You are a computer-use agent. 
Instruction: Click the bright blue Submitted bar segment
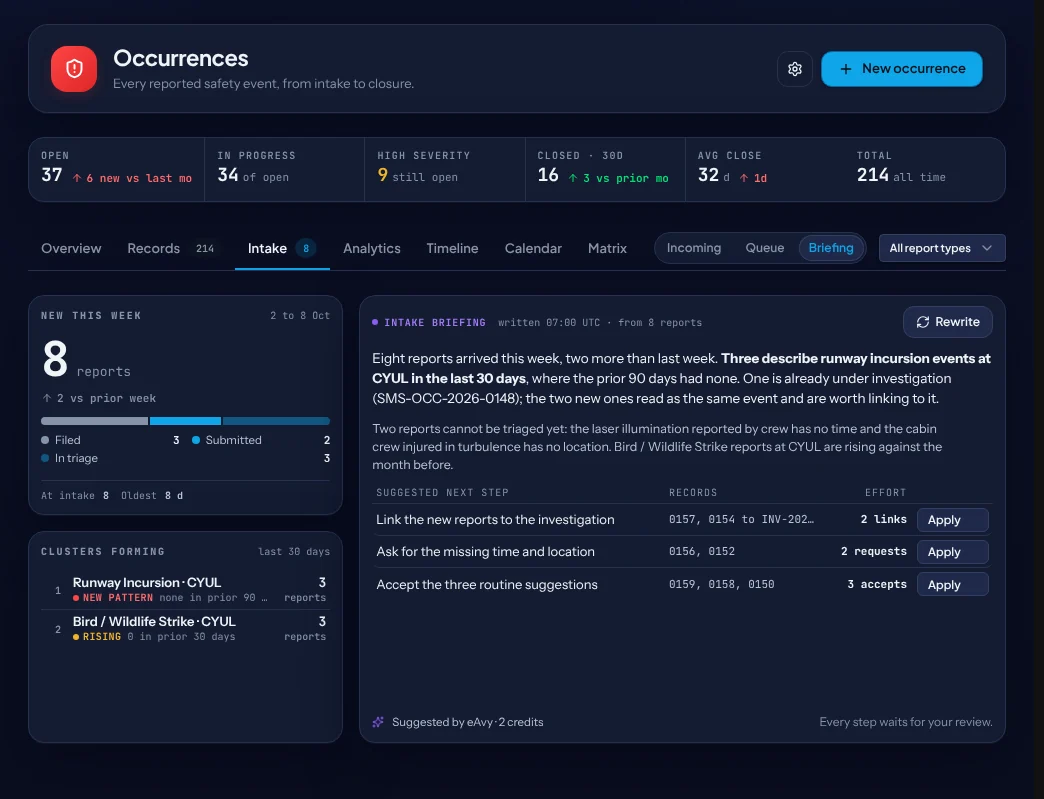pos(185,421)
